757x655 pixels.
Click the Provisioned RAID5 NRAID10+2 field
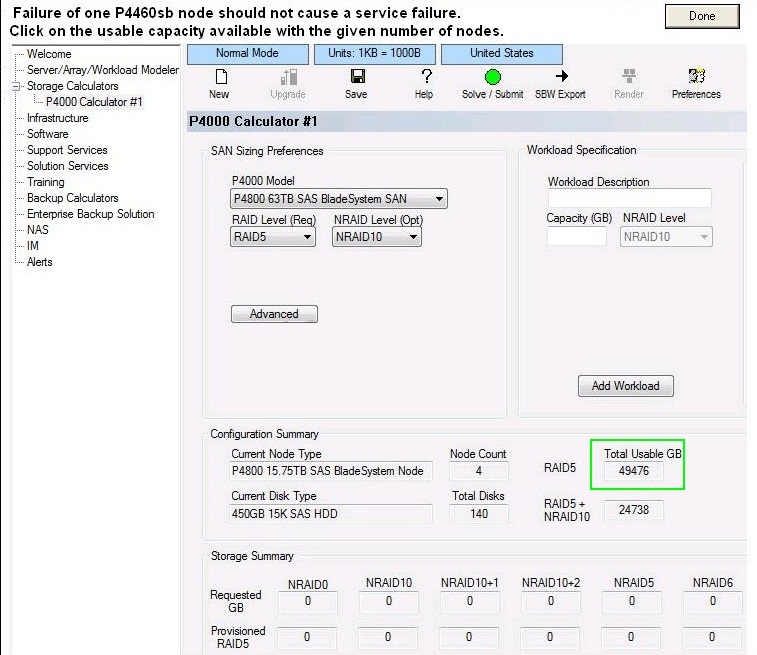tap(550, 637)
